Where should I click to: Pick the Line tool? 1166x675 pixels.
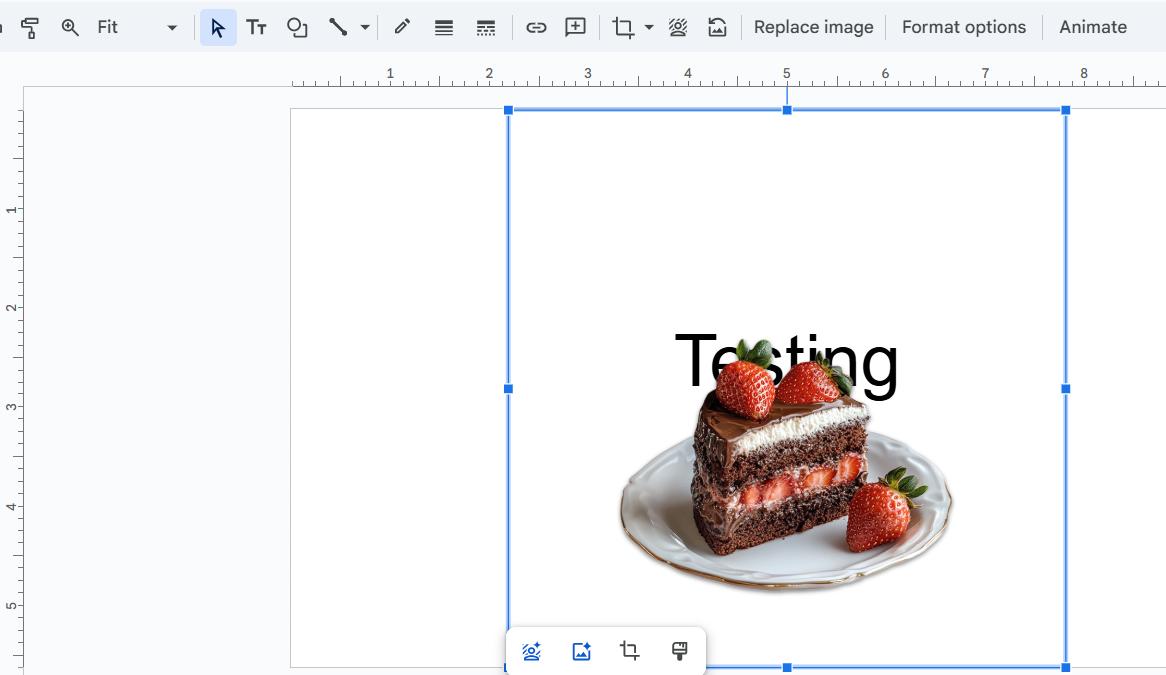coord(338,28)
